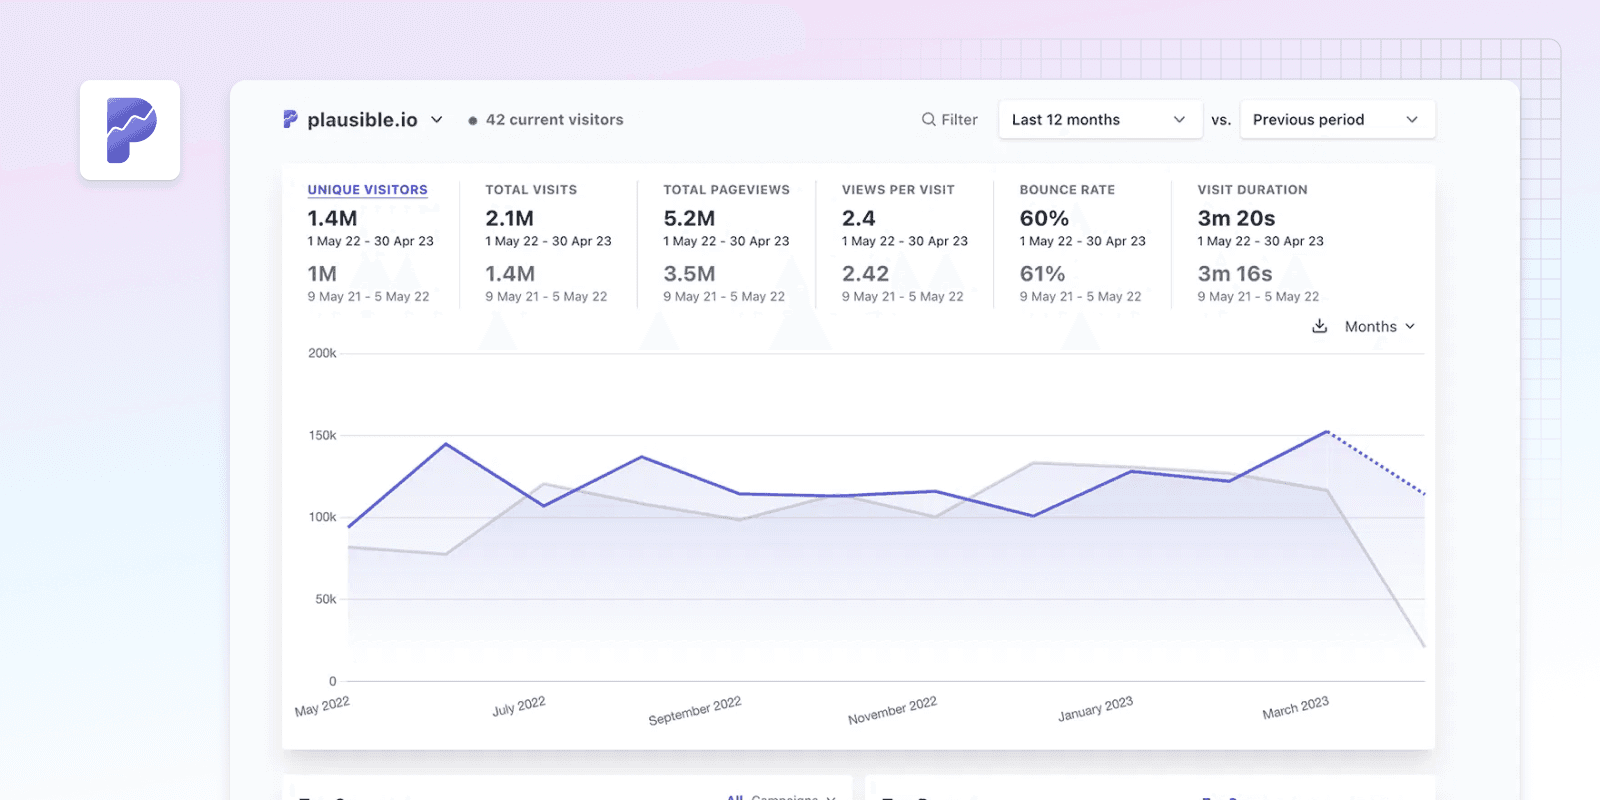The width and height of the screenshot is (1600, 800).
Task: Click the September 2022 x-axis label
Action: 695,711
